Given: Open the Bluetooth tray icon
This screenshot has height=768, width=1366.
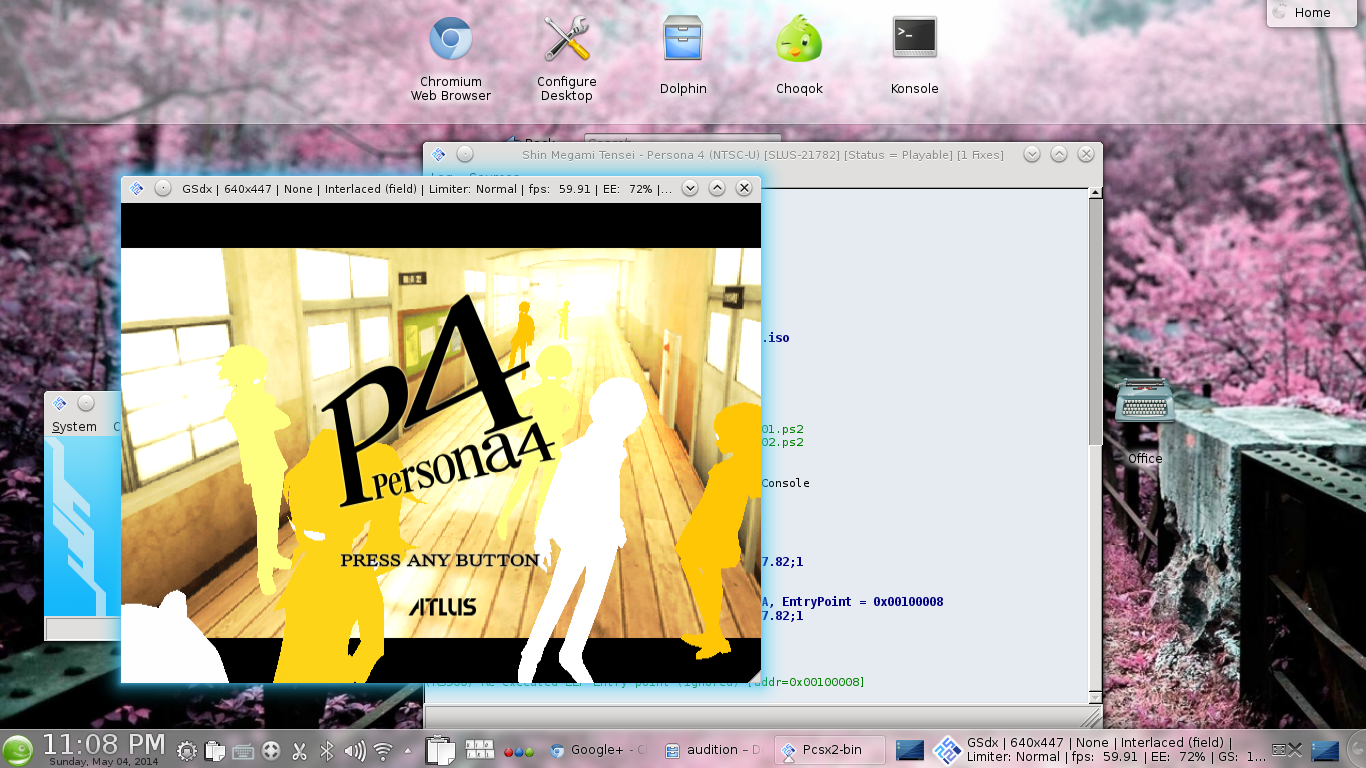Looking at the screenshot, I should [326, 750].
